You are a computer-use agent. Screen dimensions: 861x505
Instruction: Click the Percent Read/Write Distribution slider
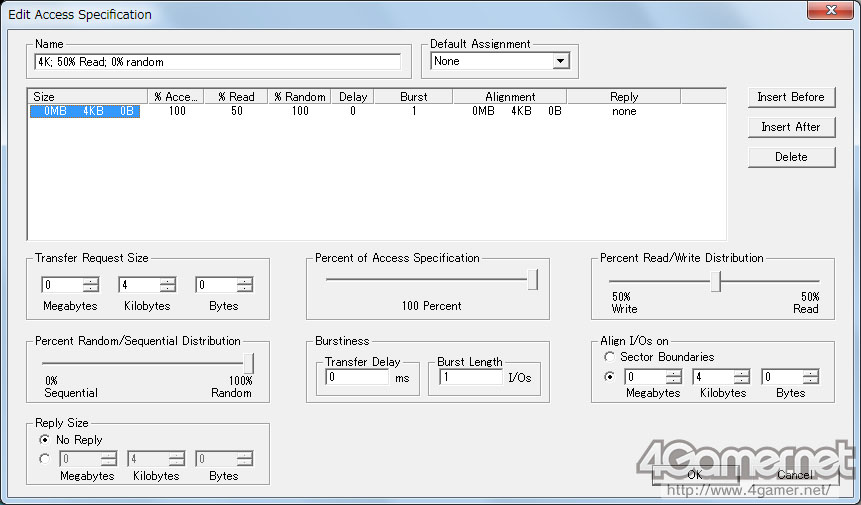click(715, 281)
